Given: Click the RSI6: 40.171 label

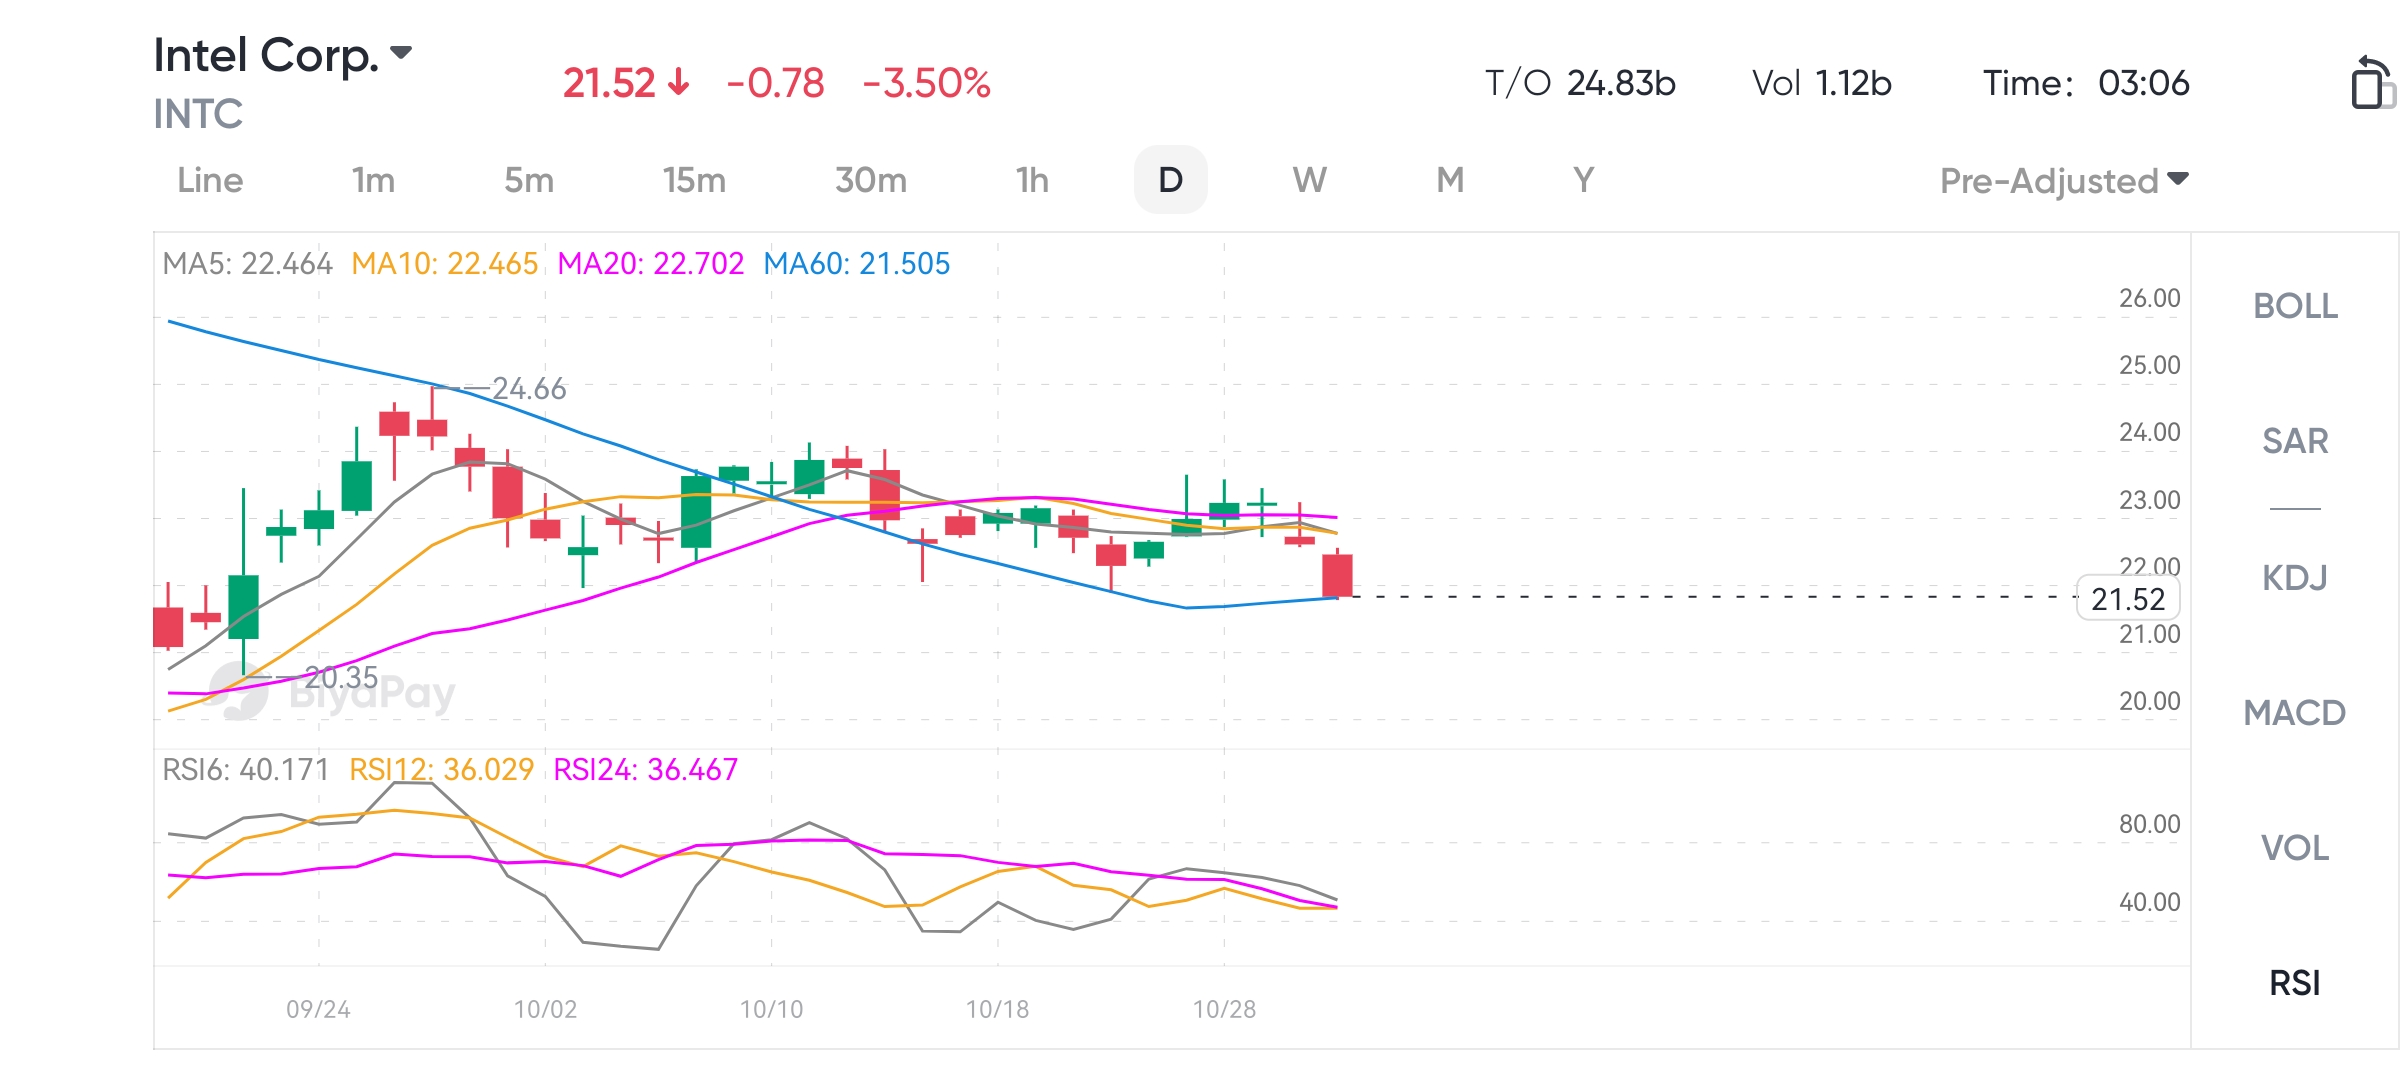Looking at the screenshot, I should (246, 770).
